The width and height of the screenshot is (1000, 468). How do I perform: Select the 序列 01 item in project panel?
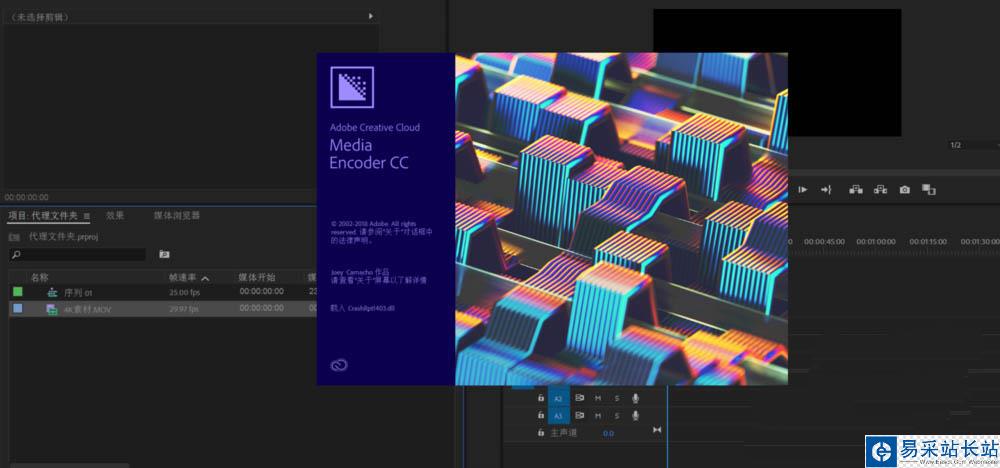coord(78,293)
